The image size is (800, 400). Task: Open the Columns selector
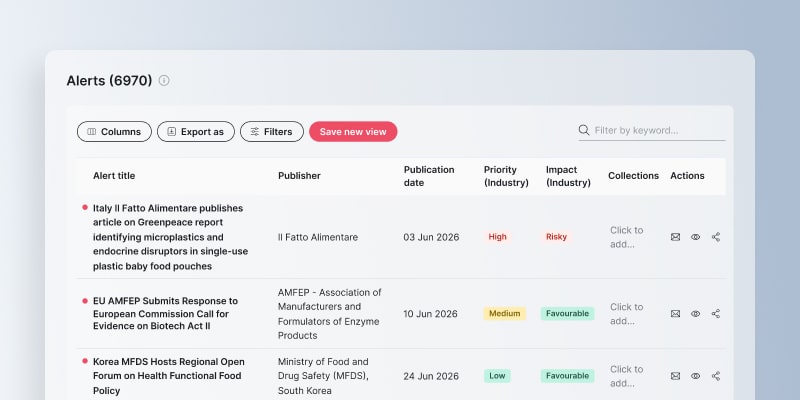pyautogui.click(x=114, y=132)
